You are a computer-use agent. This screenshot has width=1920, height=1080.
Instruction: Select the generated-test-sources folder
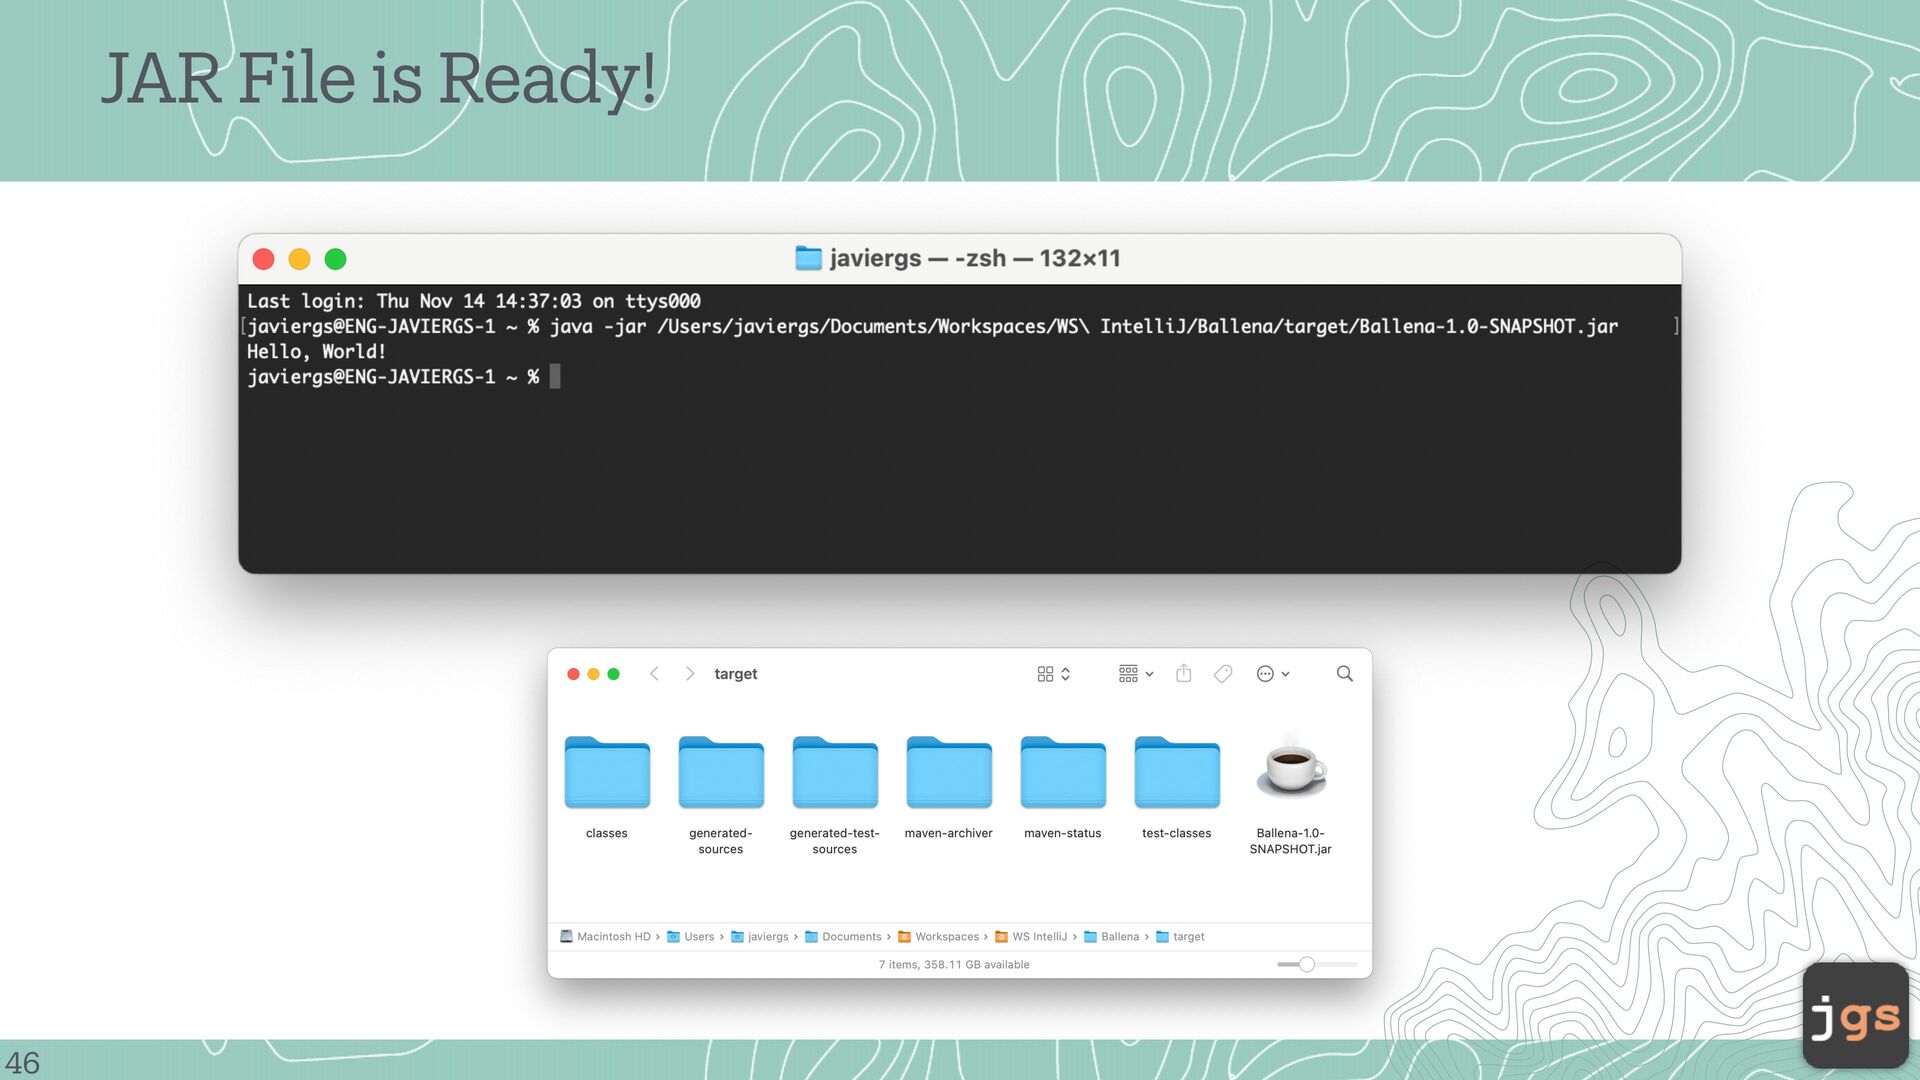coord(834,771)
